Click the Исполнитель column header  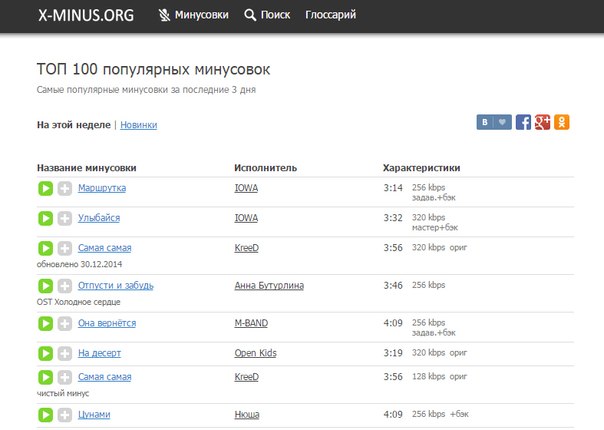click(x=266, y=168)
